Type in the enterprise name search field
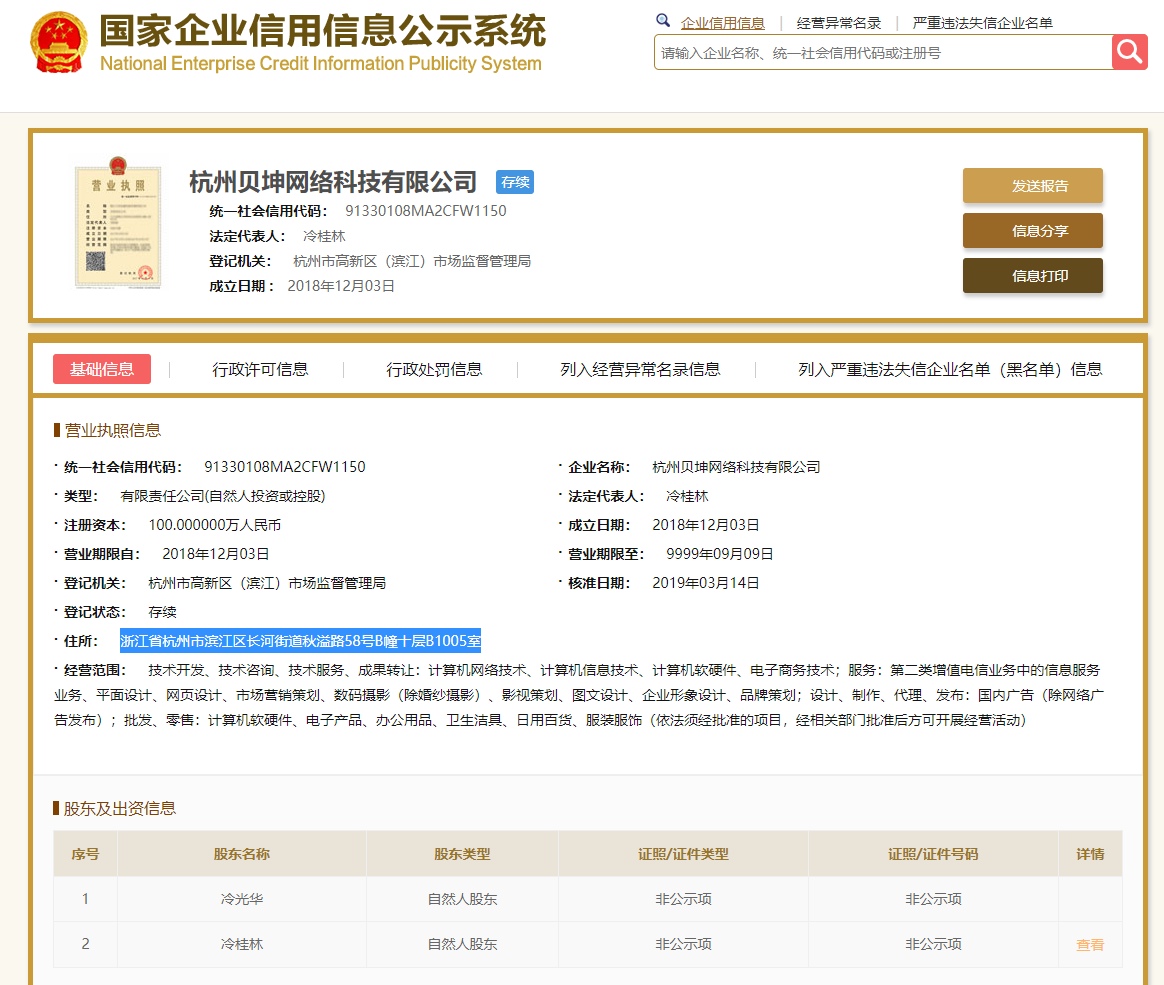 pos(882,53)
